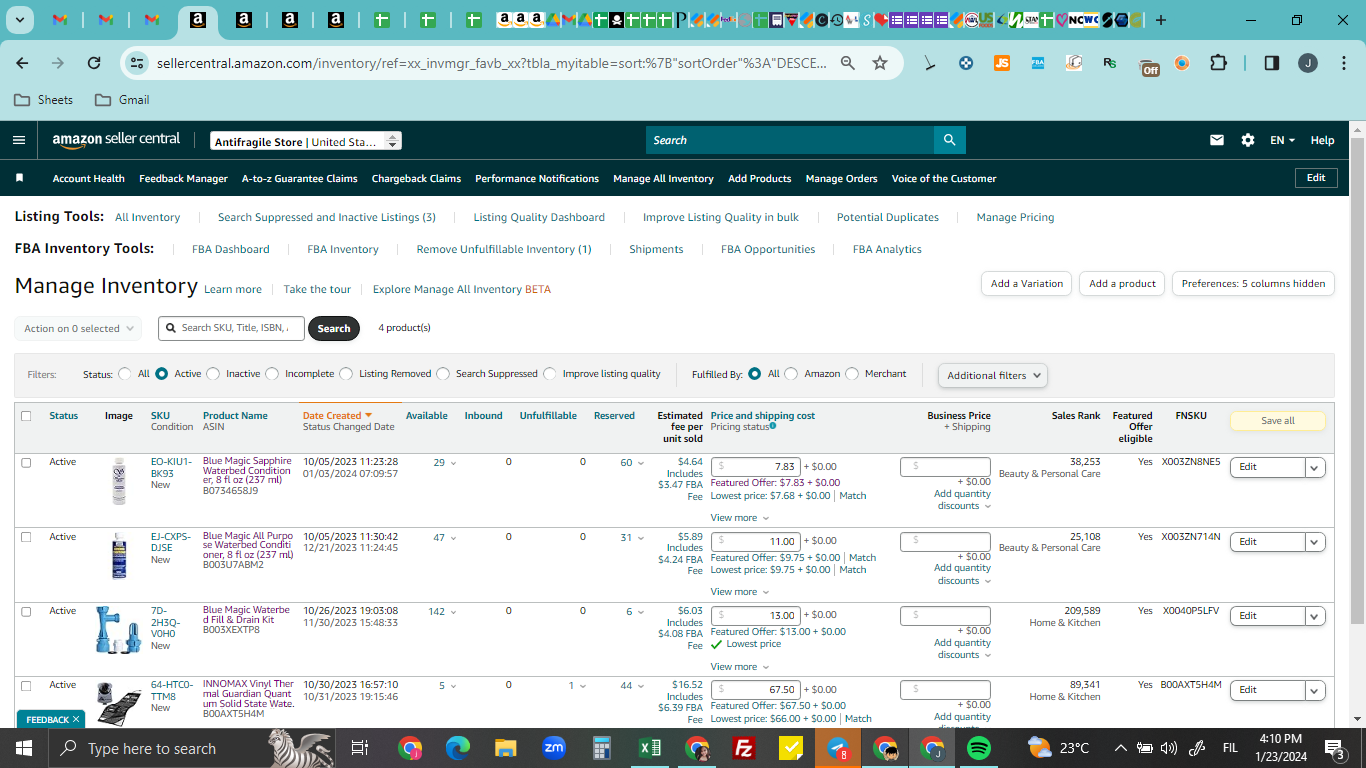Go to Listing Quality Dashboard
The width and height of the screenshot is (1366, 768).
coord(539,217)
